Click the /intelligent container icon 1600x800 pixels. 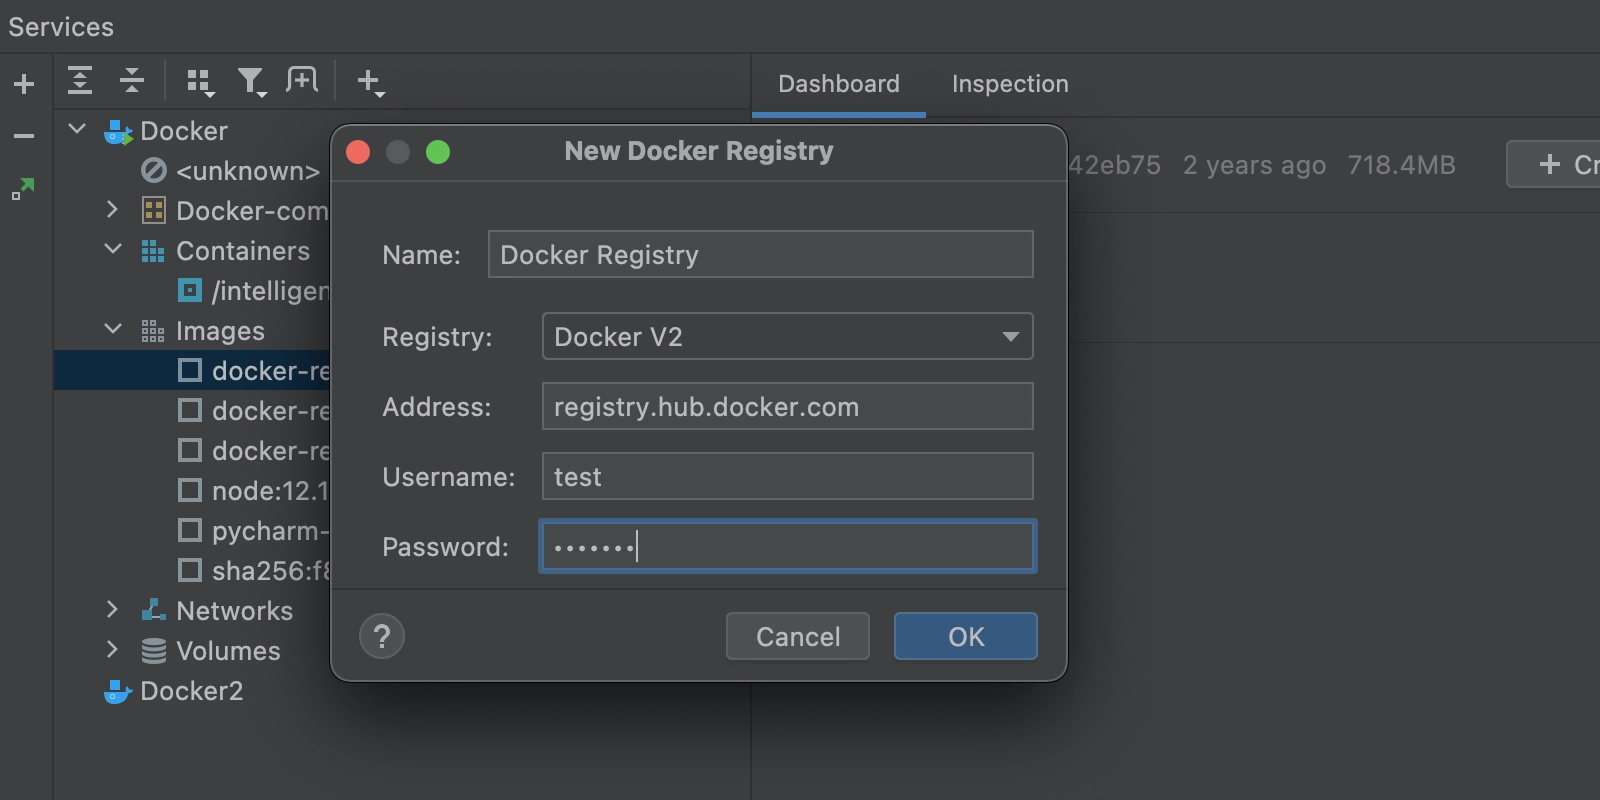190,290
